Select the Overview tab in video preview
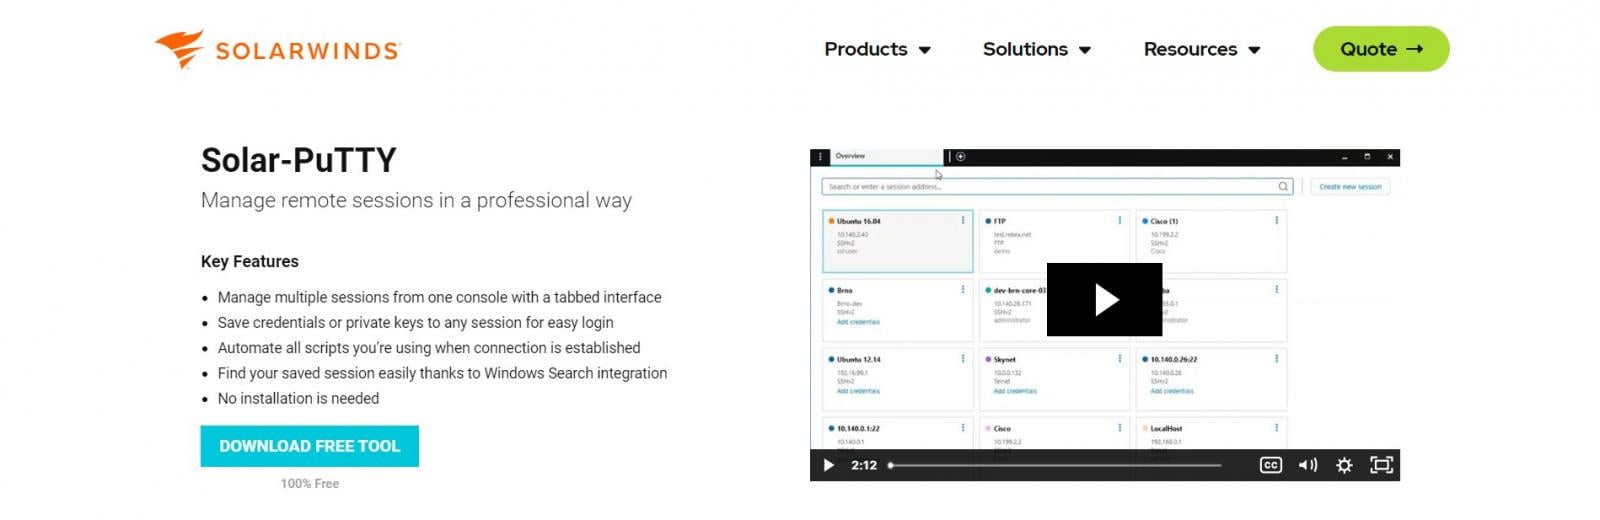 (x=886, y=157)
